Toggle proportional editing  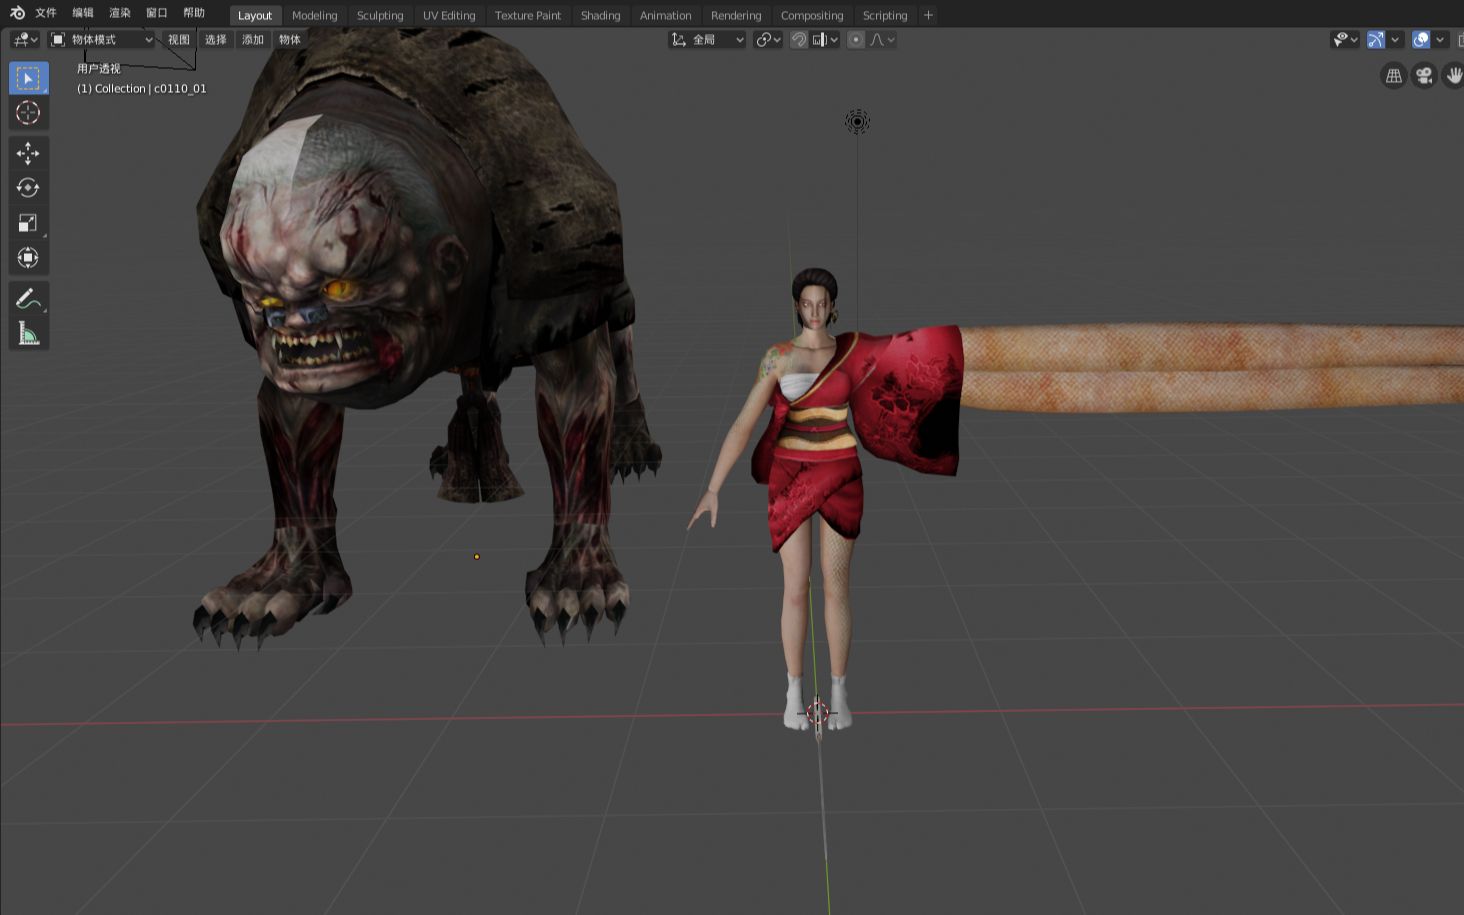pyautogui.click(x=856, y=40)
